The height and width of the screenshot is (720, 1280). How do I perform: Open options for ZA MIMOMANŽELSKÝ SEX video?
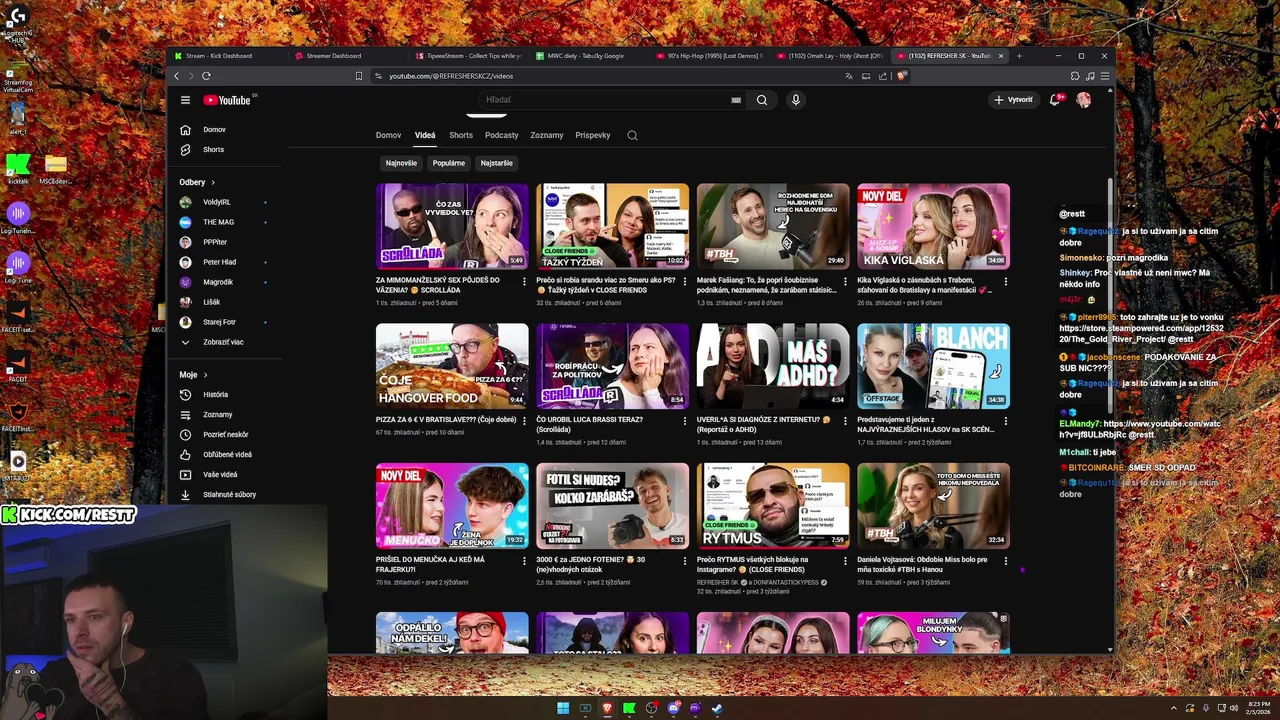524,281
